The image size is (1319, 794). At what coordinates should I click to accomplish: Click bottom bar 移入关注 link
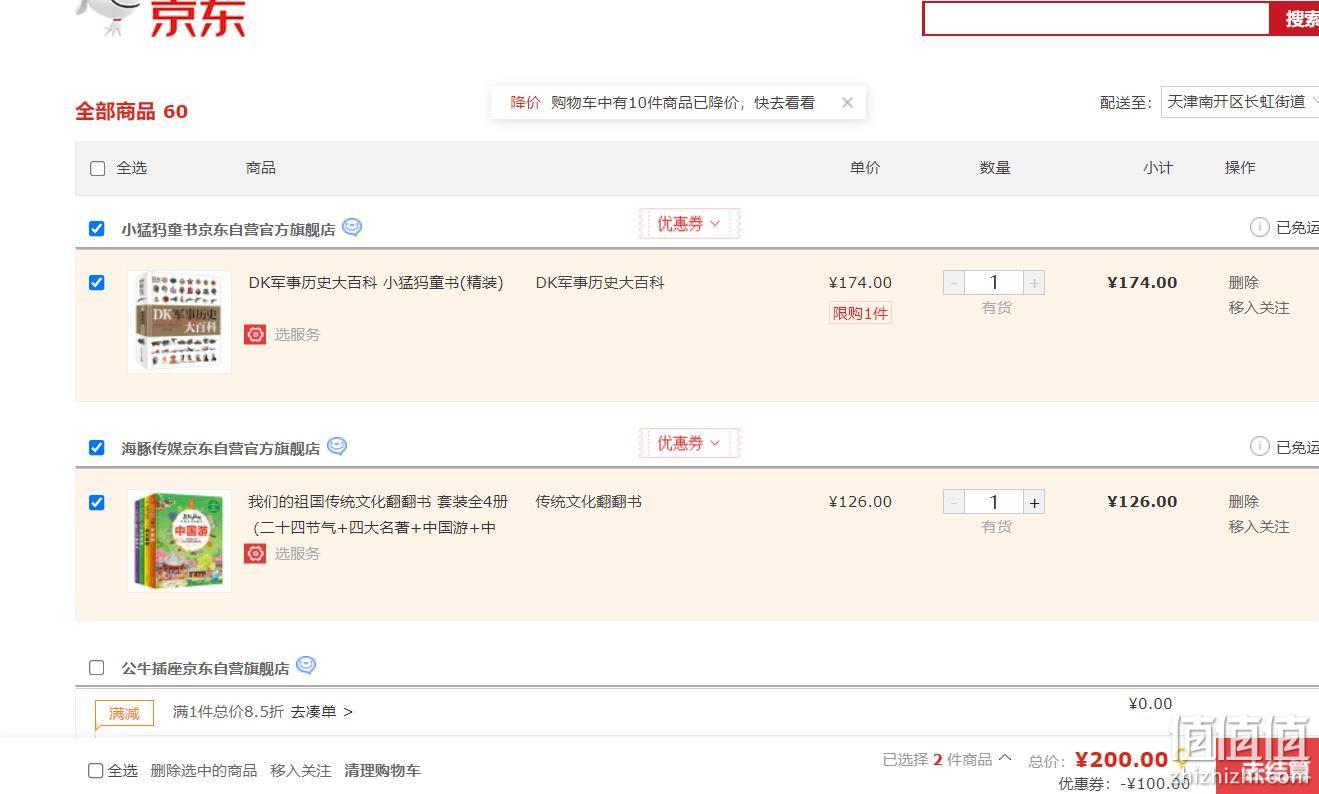click(300, 770)
